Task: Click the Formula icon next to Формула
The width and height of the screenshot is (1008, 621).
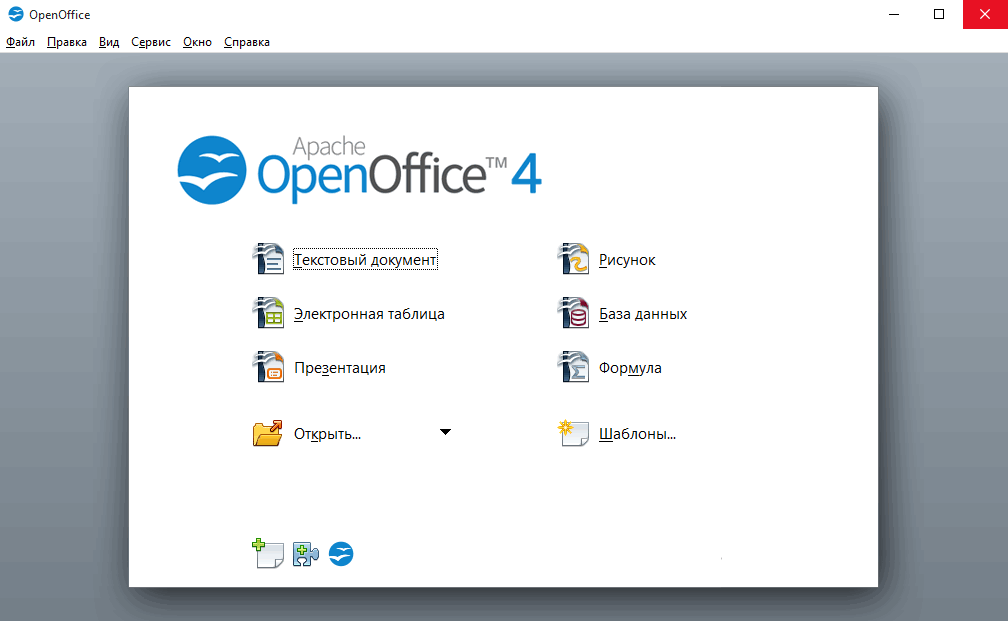Action: [x=573, y=367]
